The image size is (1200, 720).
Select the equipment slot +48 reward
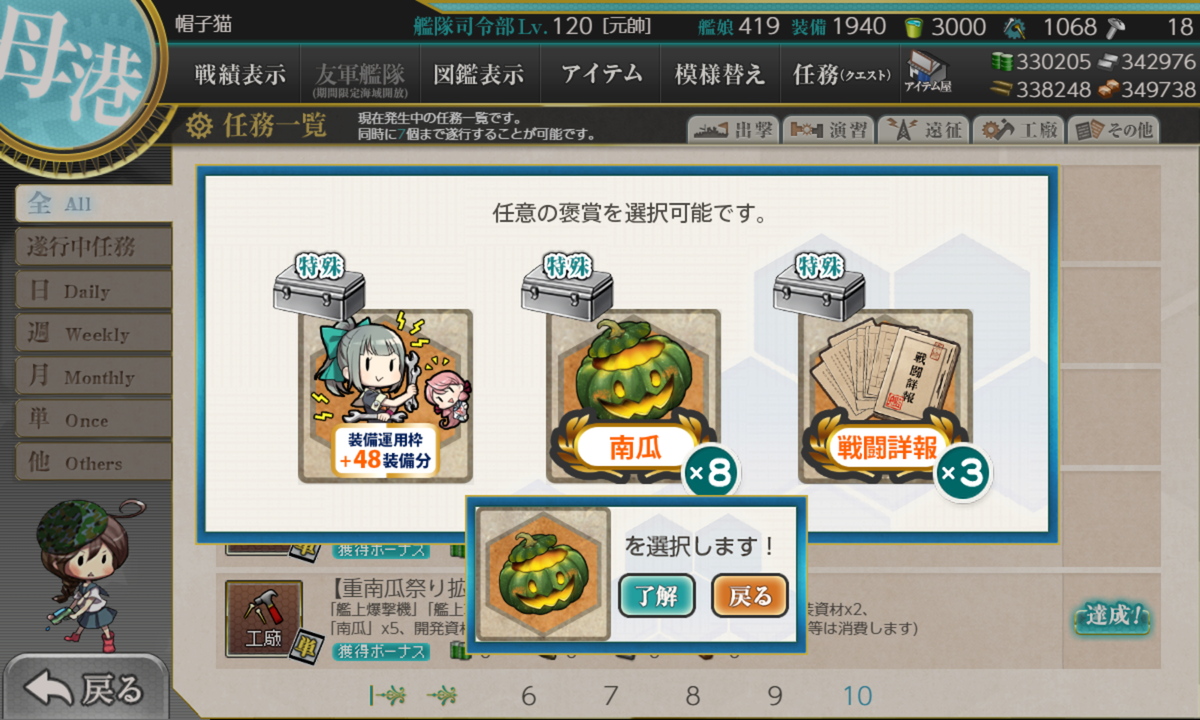[385, 395]
